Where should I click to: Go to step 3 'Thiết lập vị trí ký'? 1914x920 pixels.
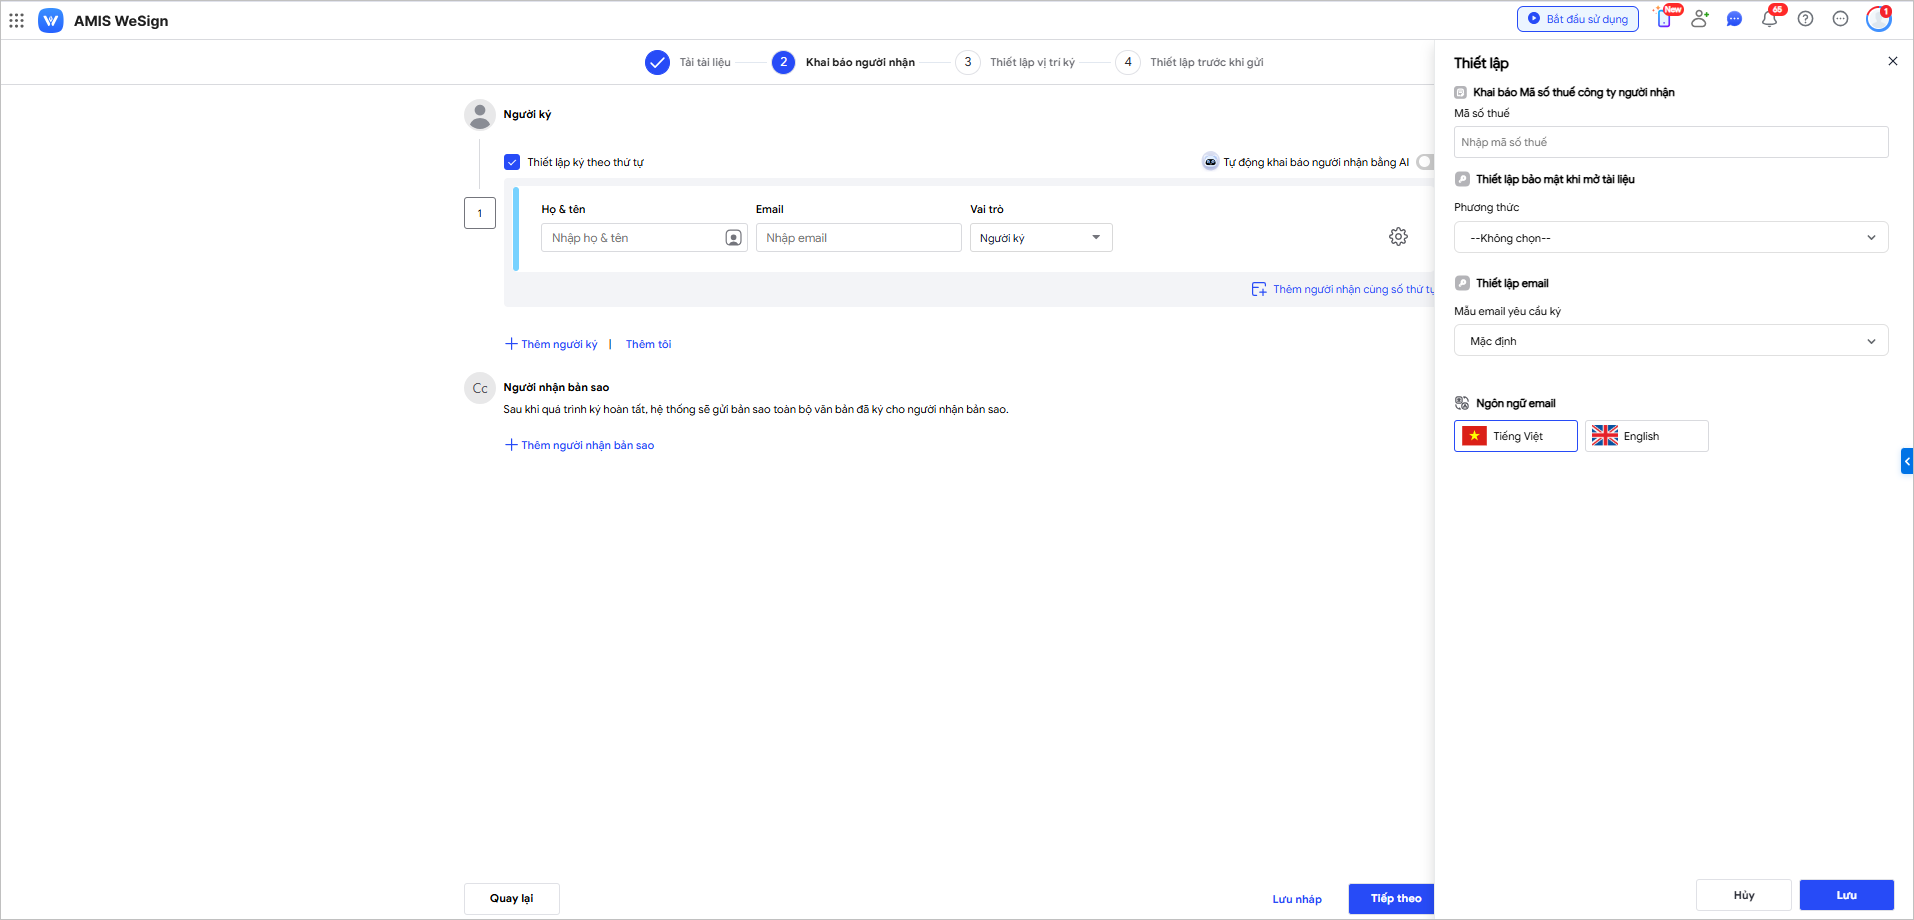tap(1031, 62)
